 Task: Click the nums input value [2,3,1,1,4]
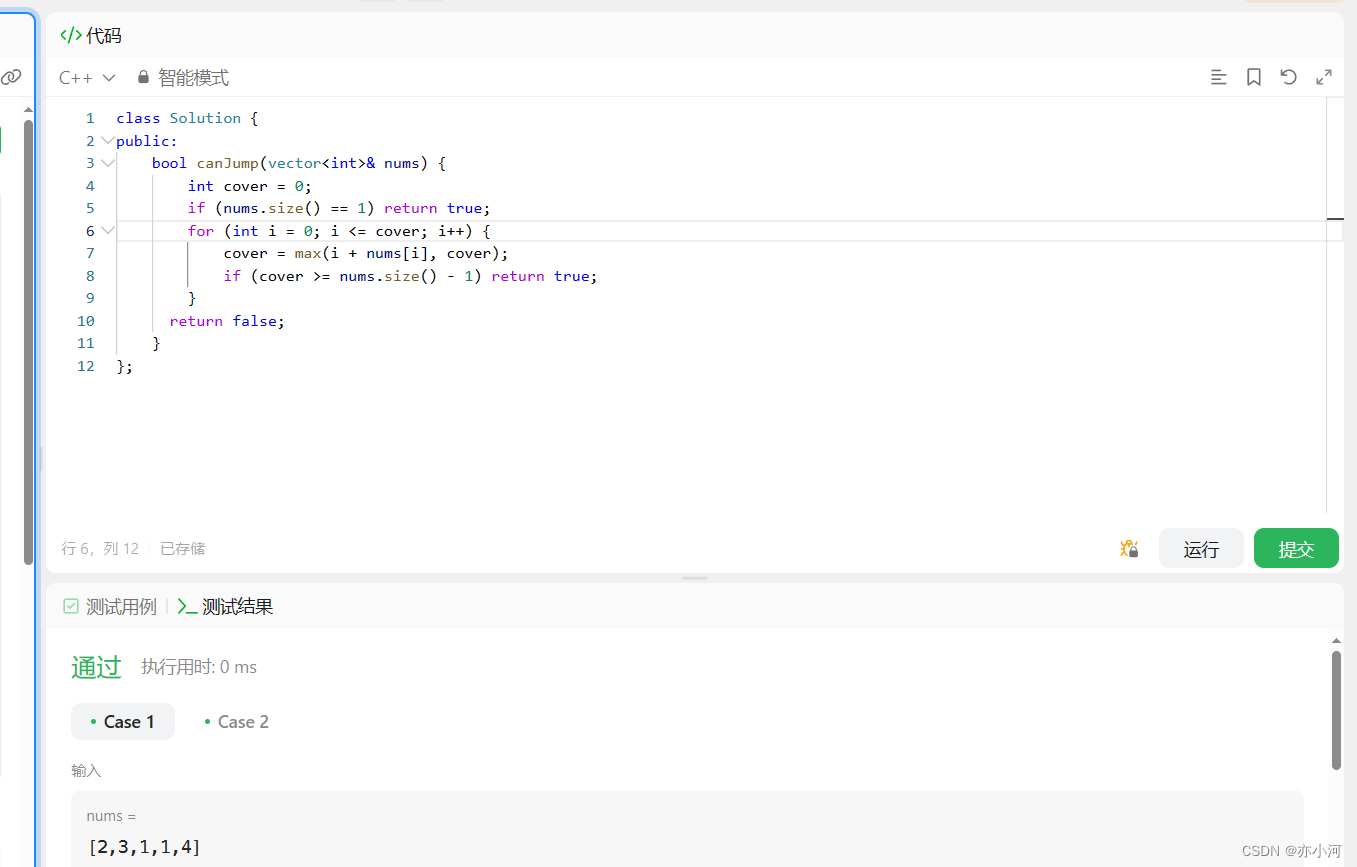click(144, 847)
